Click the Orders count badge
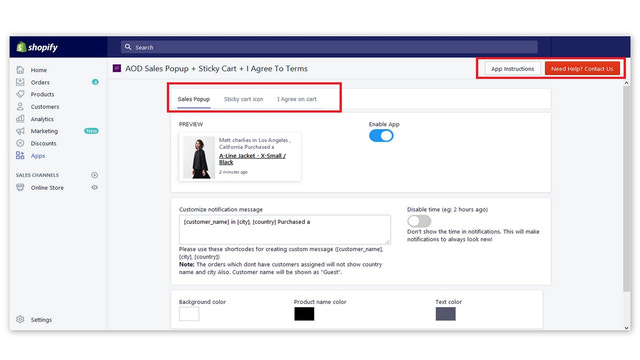This screenshot has width=640, height=360. click(x=95, y=82)
